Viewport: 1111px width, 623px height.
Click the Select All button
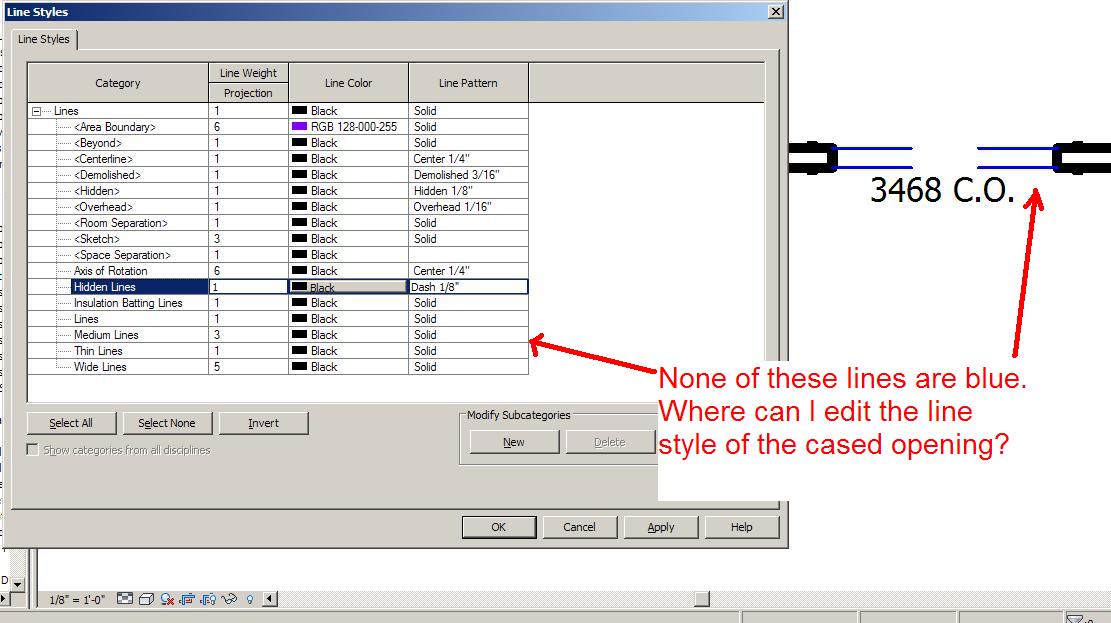(71, 423)
